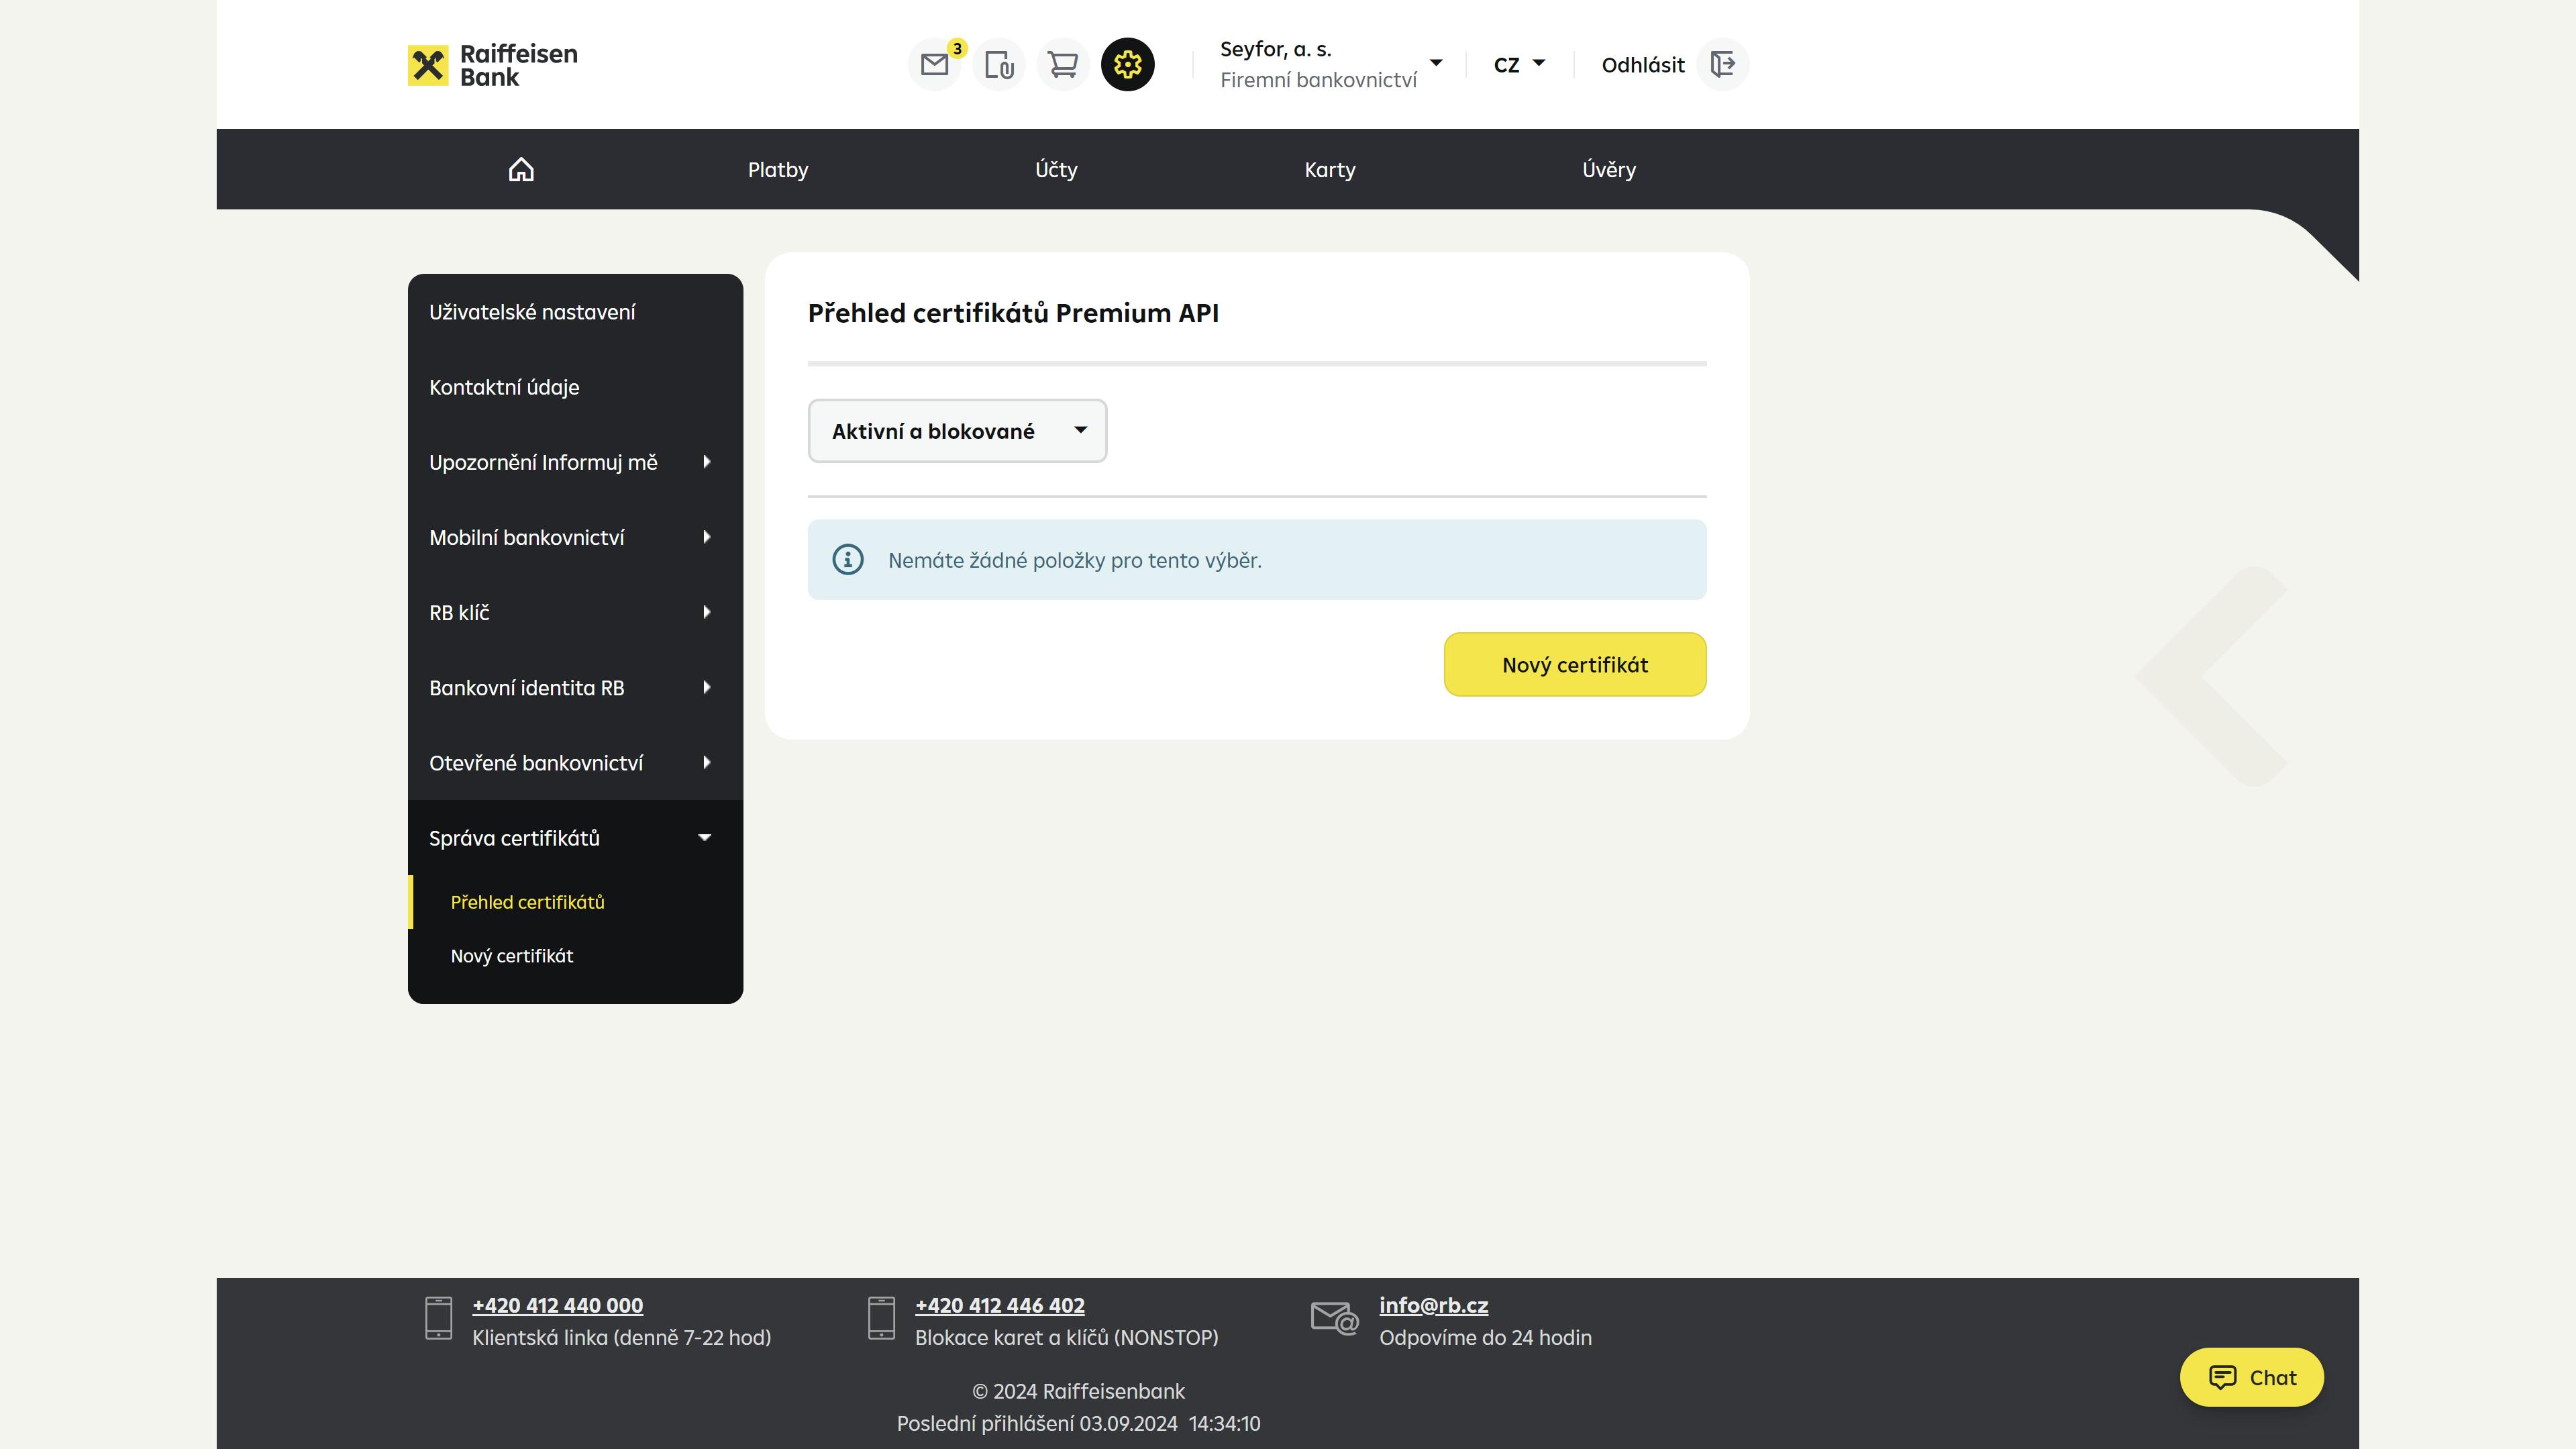Collapse Správa certifikátů section

click(575, 838)
